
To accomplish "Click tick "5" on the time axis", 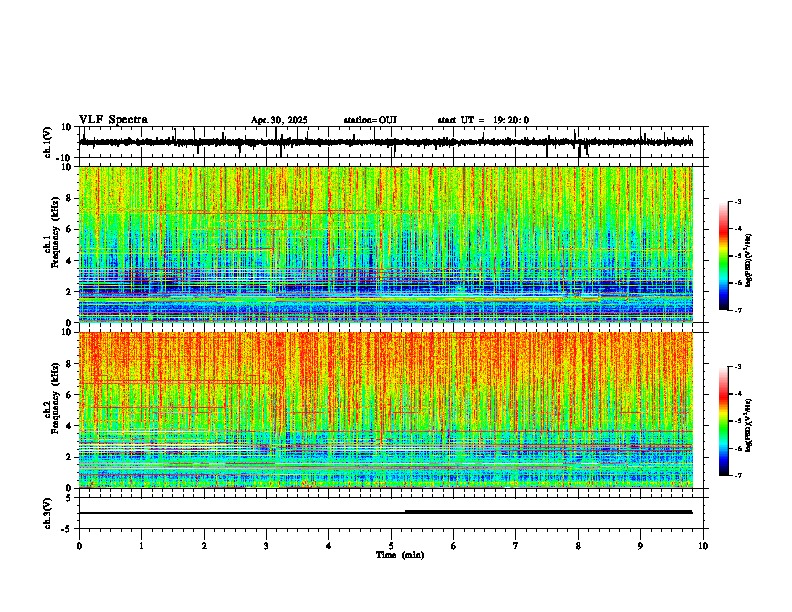I will tap(391, 546).
